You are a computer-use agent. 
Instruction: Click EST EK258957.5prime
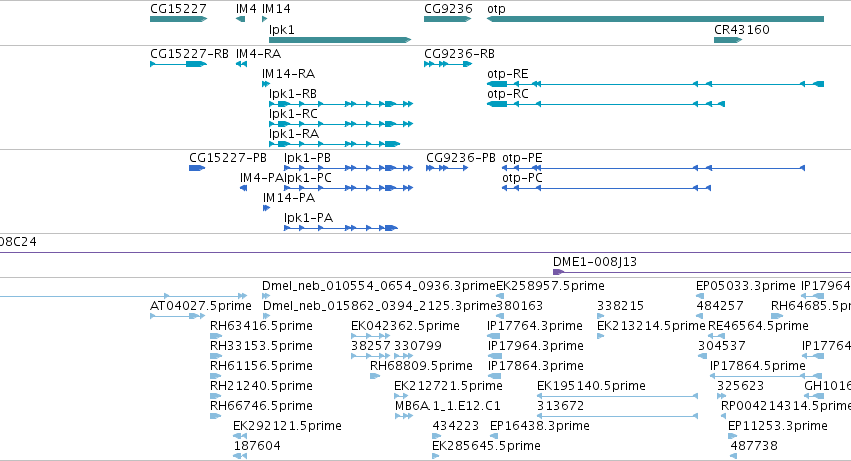coord(550,286)
